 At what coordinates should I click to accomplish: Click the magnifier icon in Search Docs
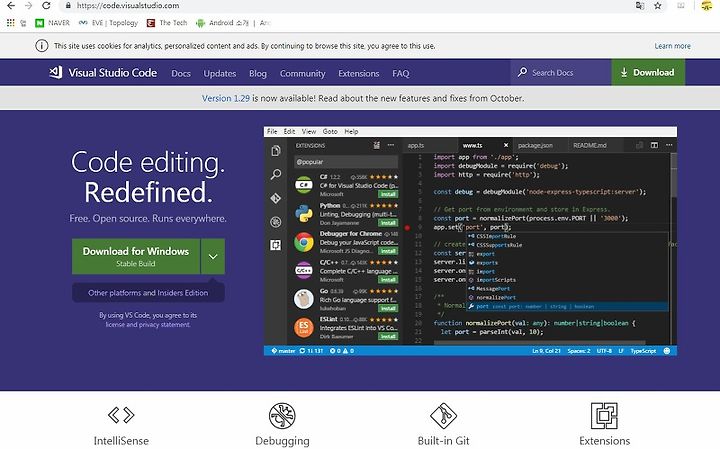pyautogui.click(x=522, y=72)
